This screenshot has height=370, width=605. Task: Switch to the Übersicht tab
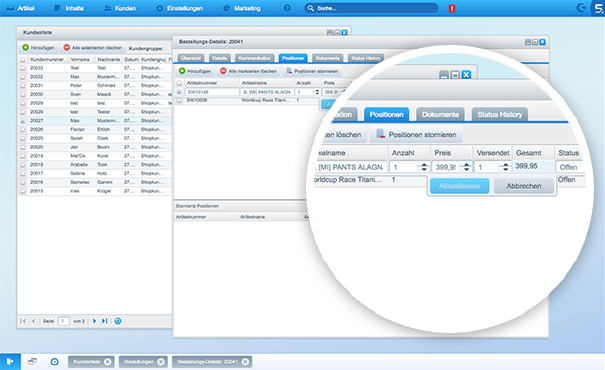(191, 58)
